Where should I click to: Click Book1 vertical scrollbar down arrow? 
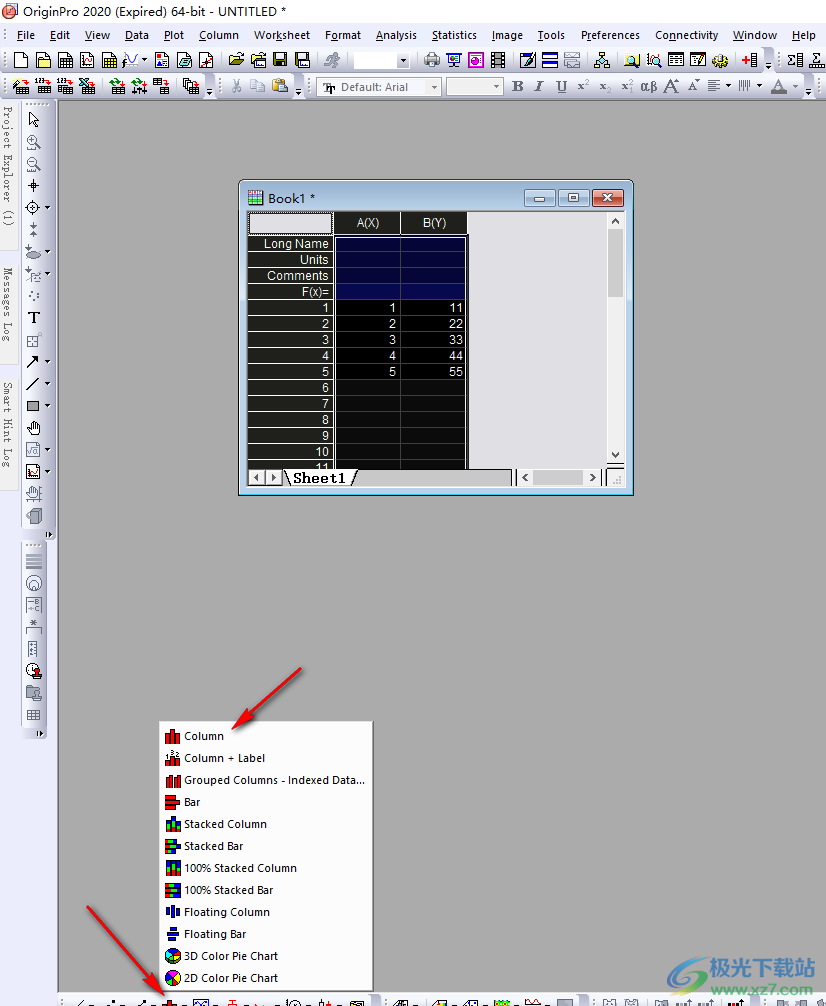pos(615,455)
